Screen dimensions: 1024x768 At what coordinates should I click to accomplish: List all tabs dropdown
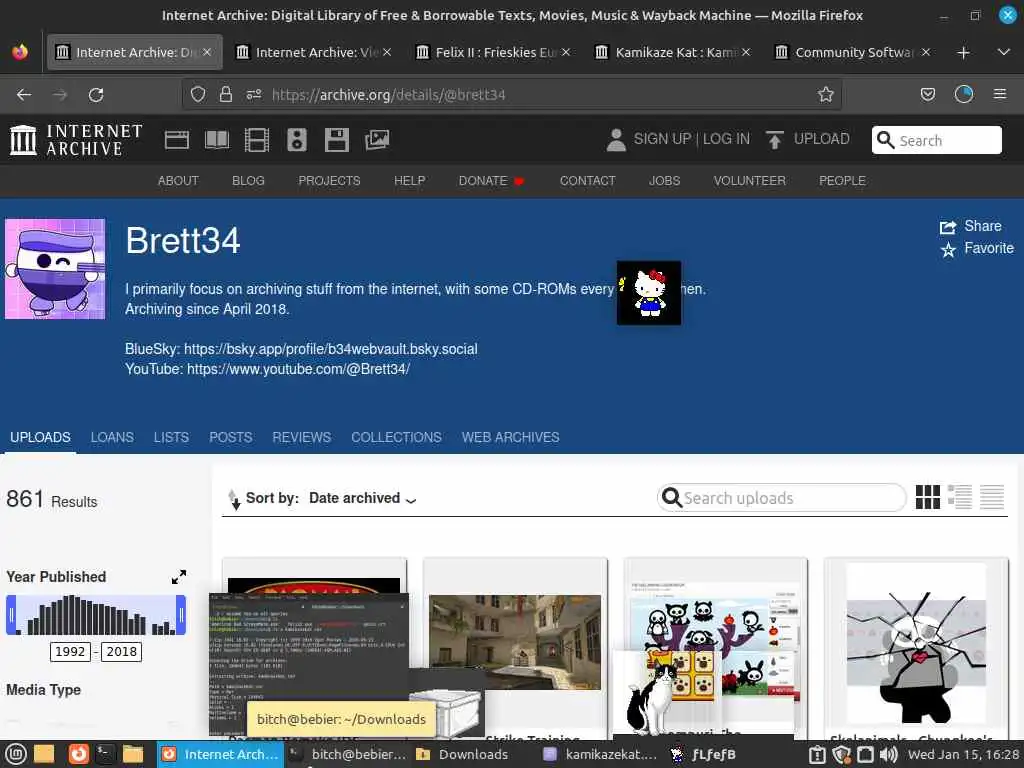click(x=1004, y=52)
